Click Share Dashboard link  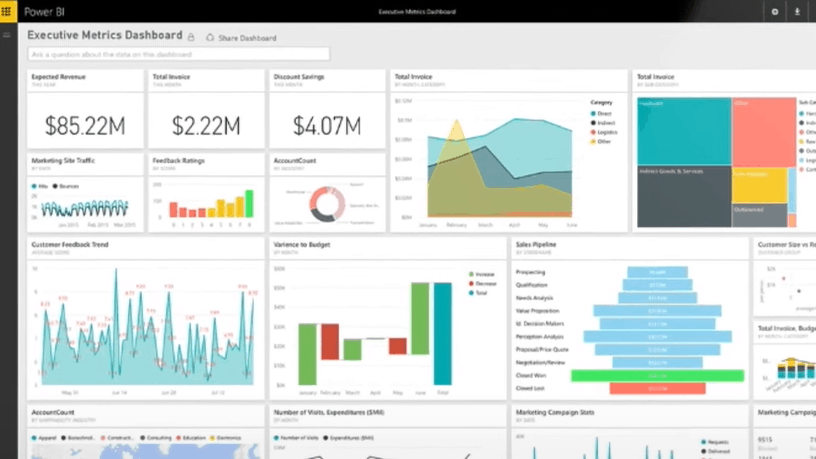click(247, 38)
